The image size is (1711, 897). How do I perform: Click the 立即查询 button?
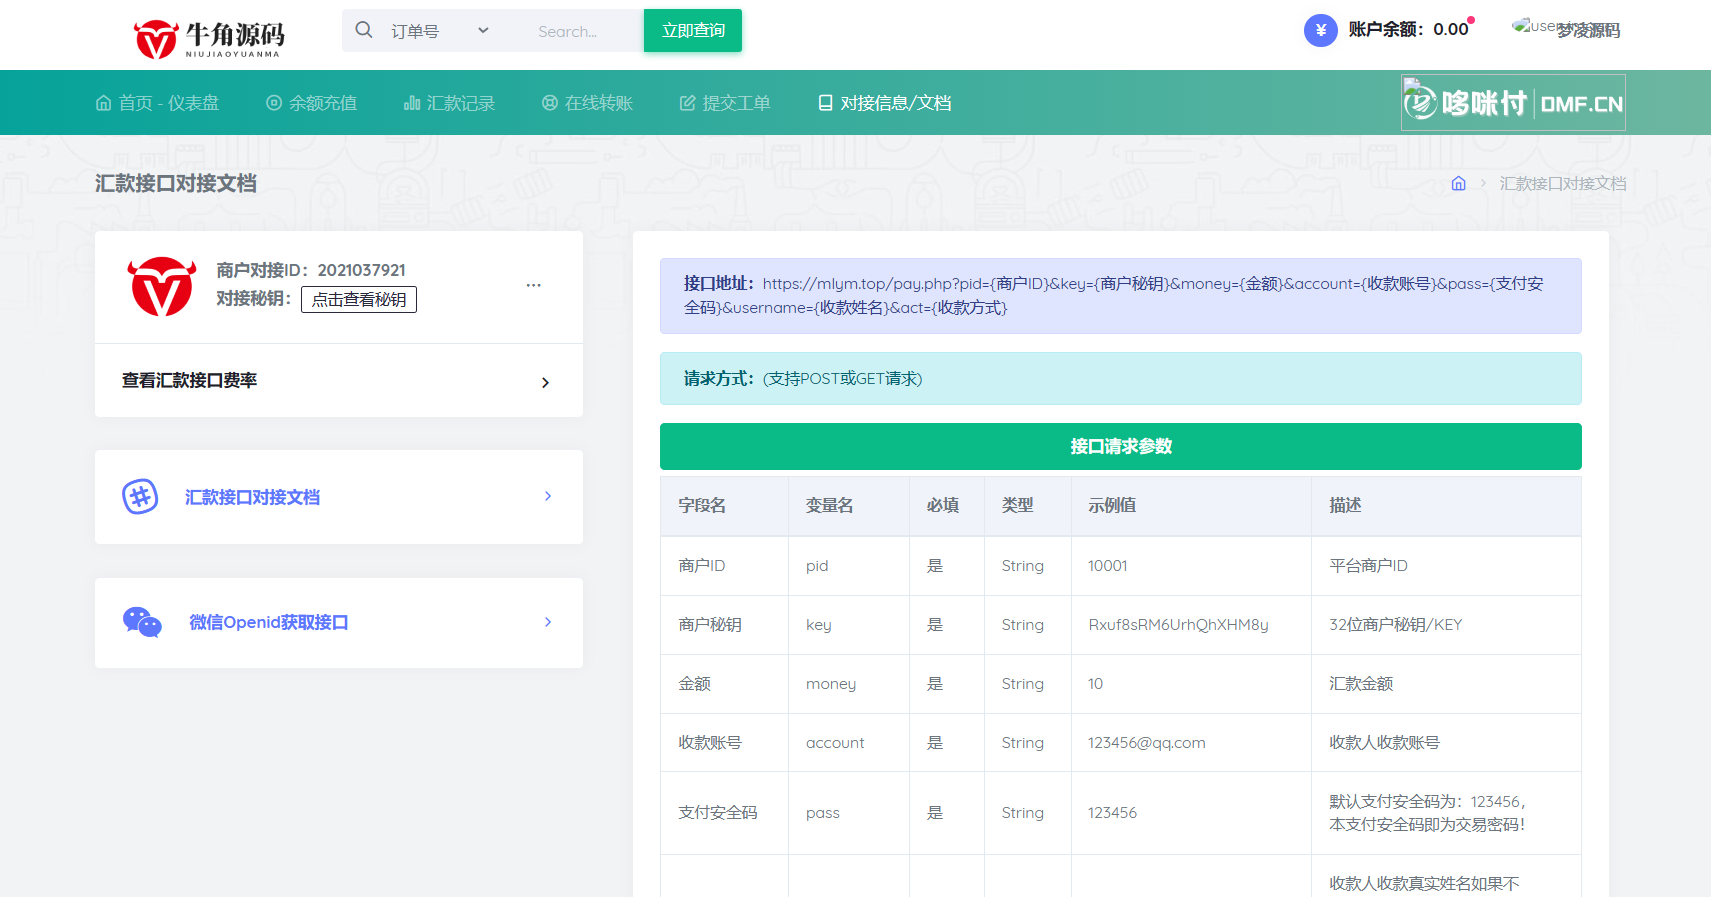click(x=693, y=30)
